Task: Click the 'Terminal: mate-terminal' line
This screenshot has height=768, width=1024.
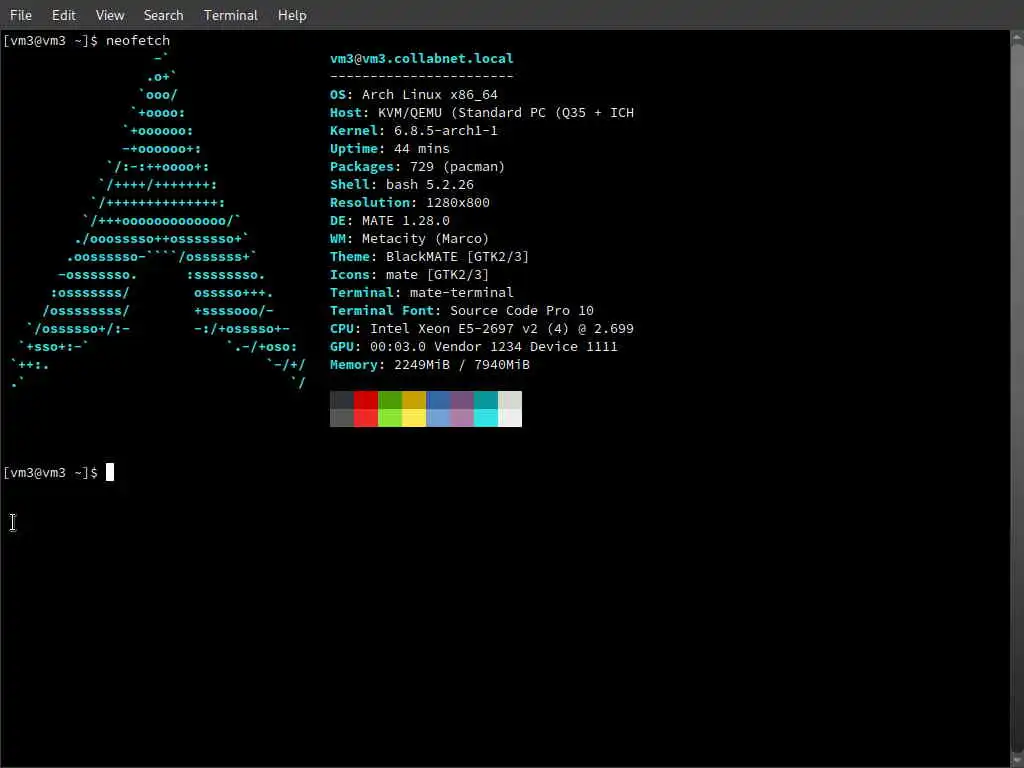Action: pos(422,293)
